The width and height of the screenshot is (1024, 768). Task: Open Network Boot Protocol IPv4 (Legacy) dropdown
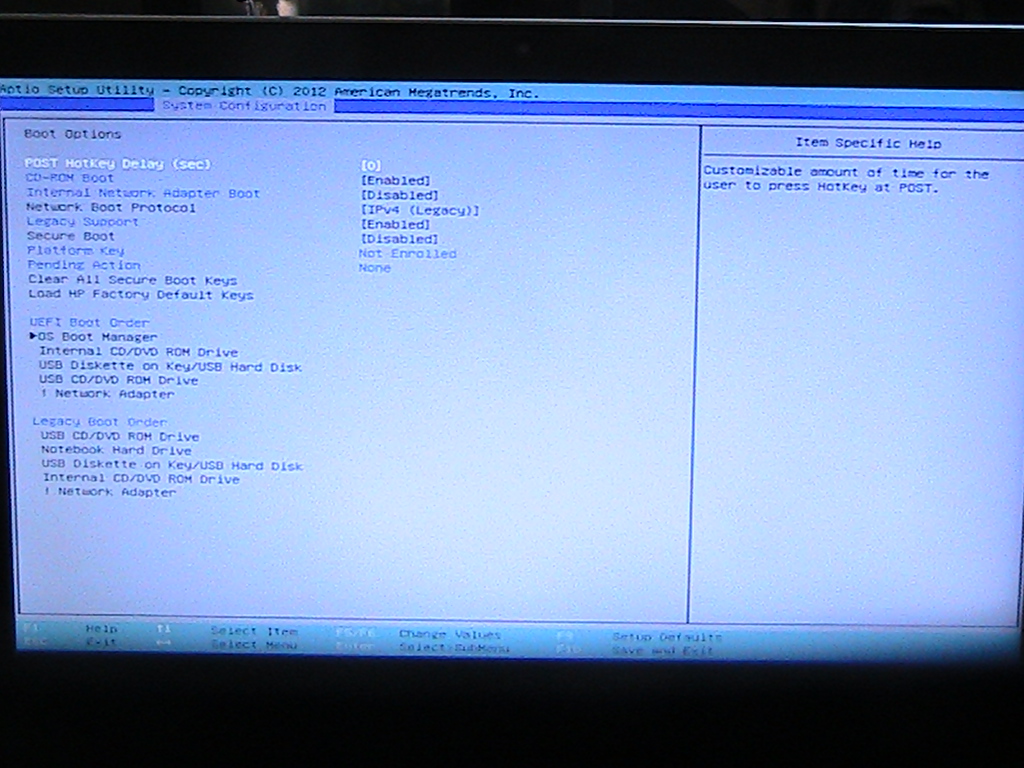click(x=419, y=210)
